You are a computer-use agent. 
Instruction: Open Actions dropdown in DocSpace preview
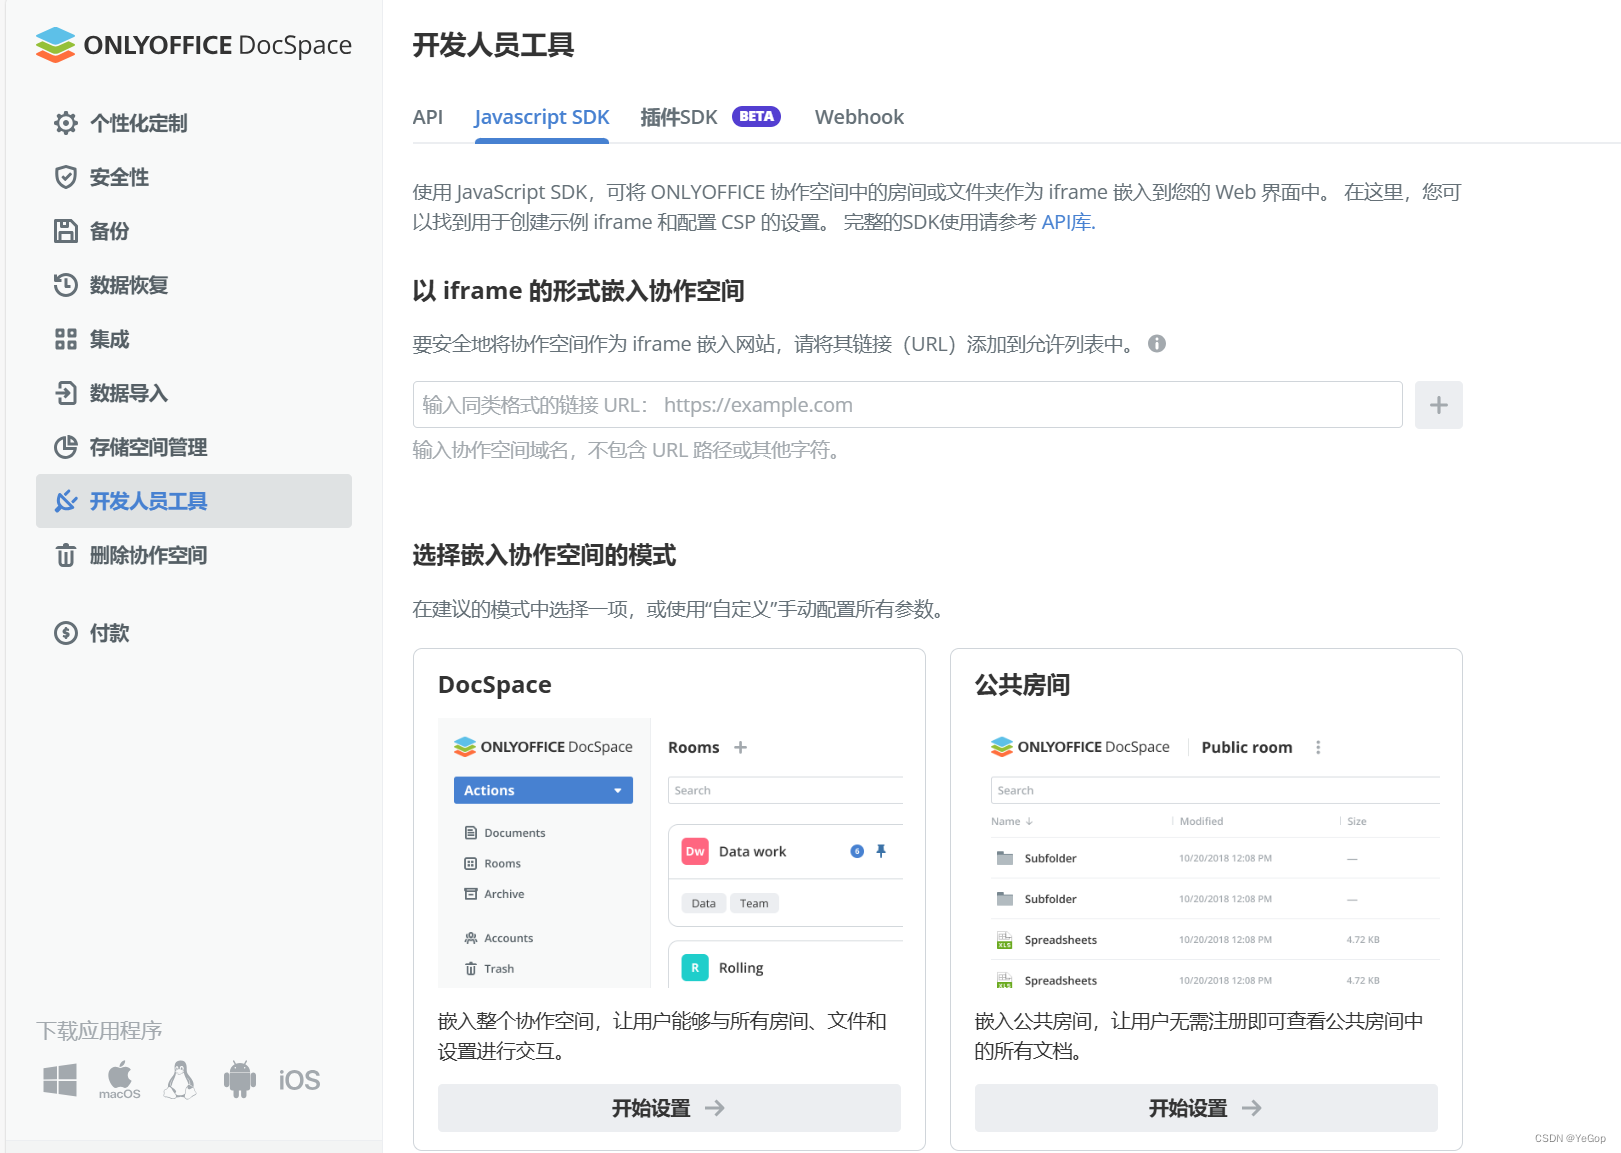click(x=543, y=790)
